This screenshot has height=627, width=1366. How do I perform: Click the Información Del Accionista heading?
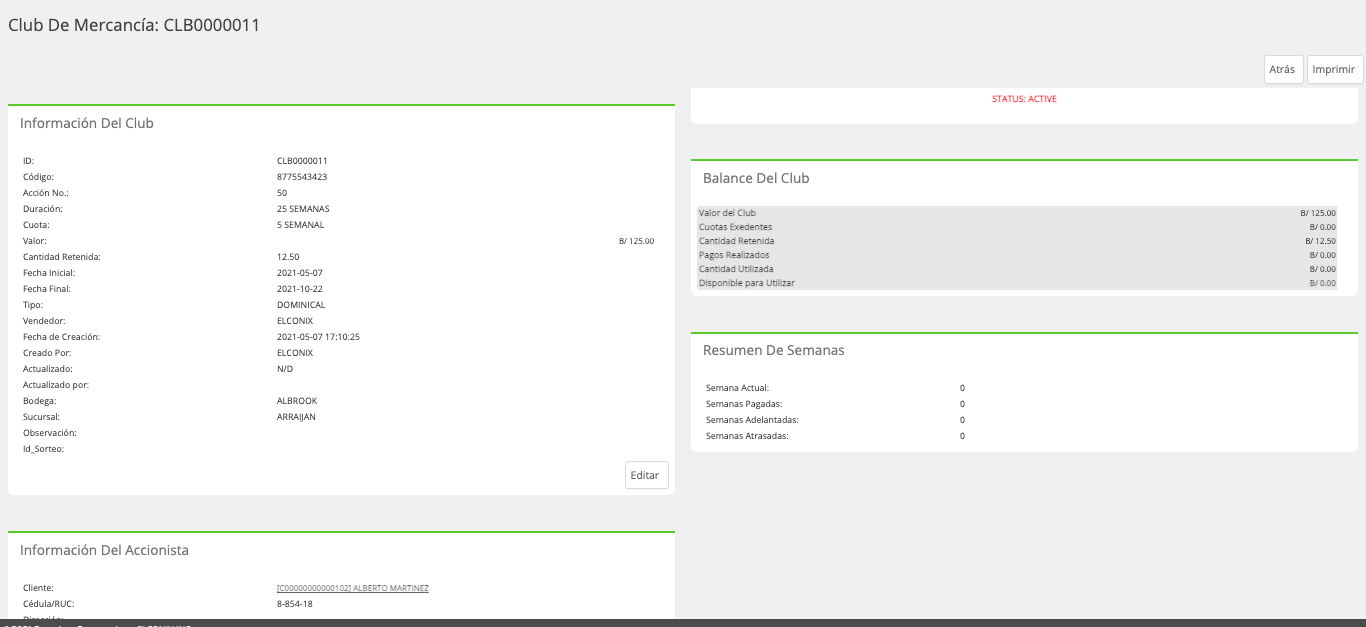click(104, 550)
